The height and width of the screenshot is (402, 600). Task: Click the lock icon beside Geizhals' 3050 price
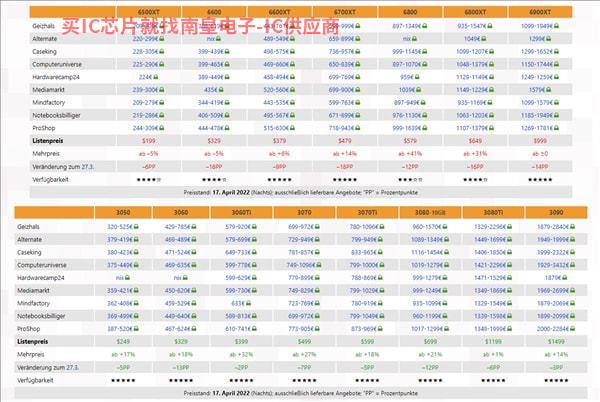pos(136,227)
